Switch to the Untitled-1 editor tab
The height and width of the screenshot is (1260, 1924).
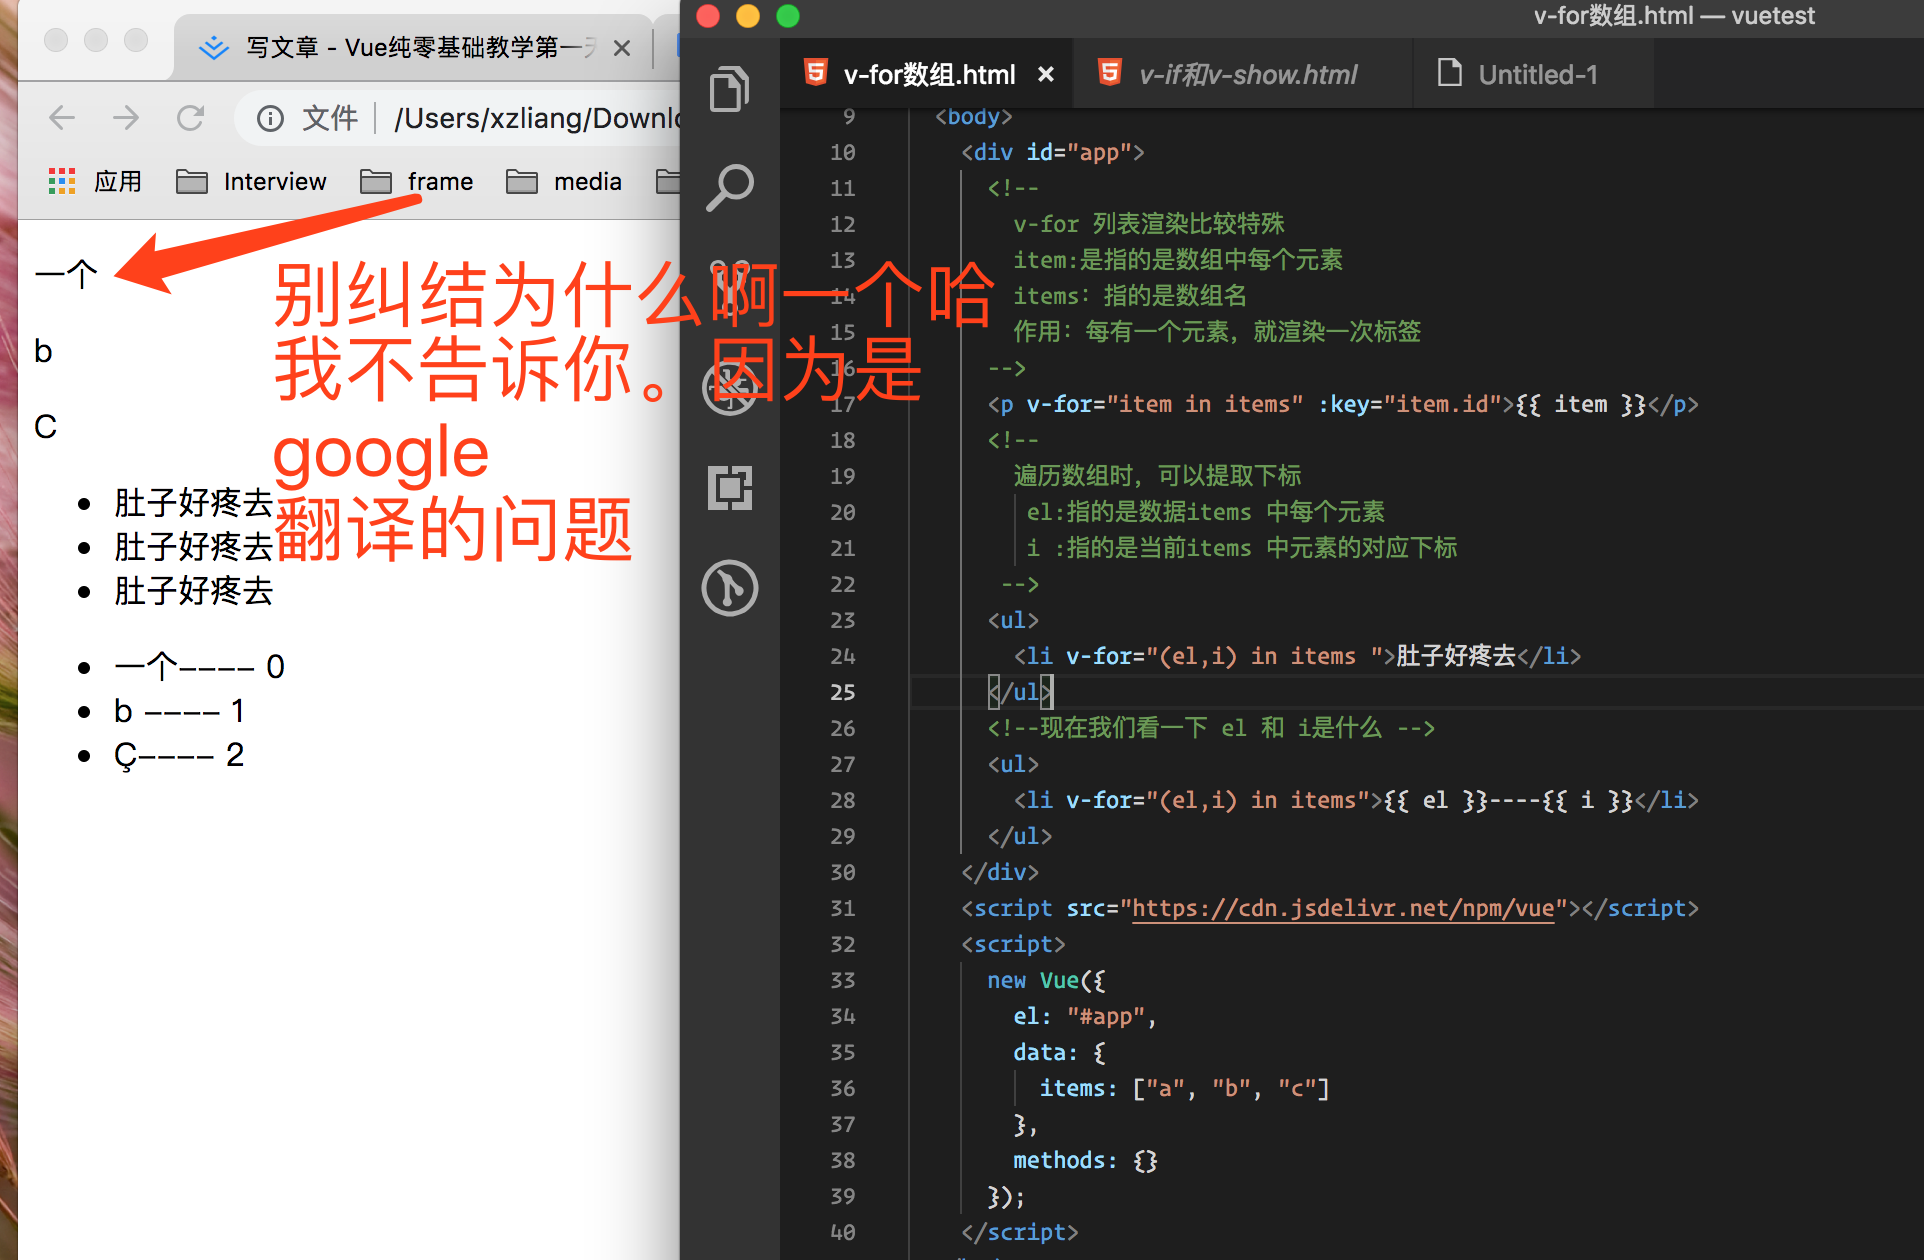1536,74
